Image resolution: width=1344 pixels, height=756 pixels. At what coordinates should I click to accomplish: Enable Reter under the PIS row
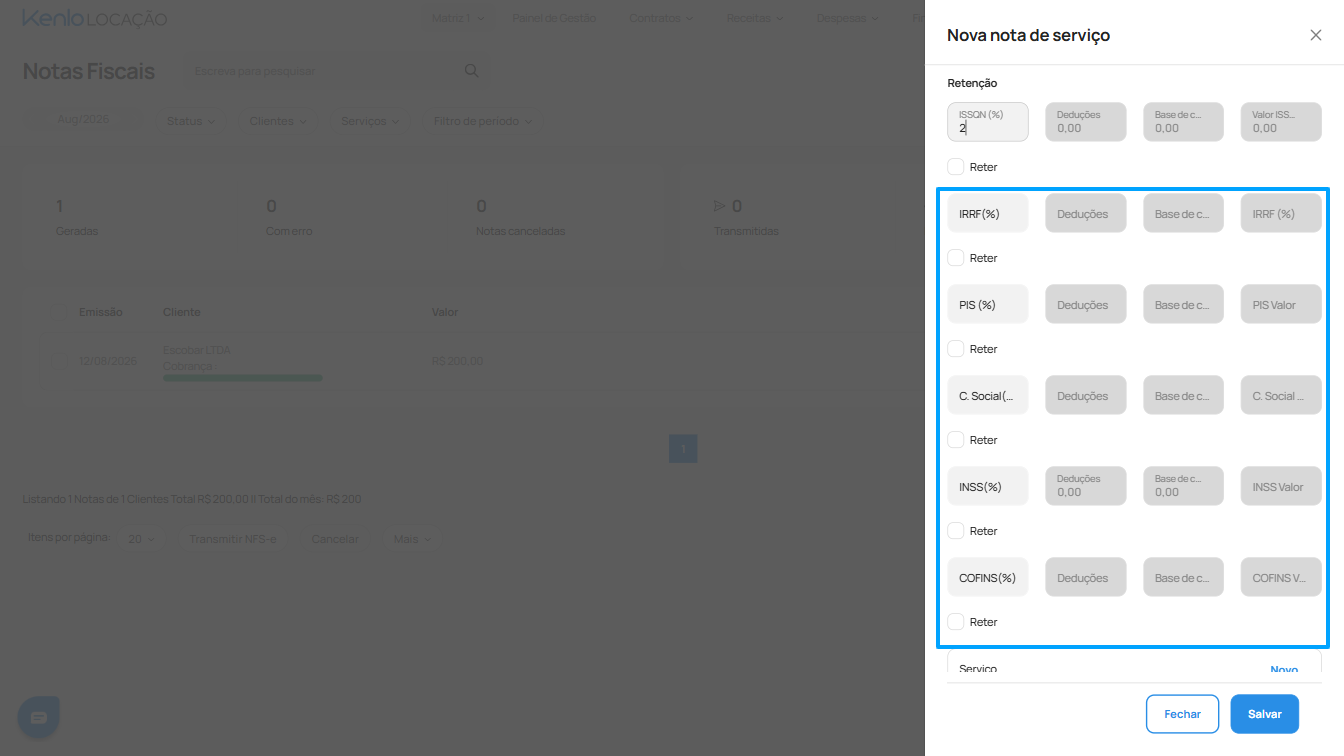click(x=956, y=349)
